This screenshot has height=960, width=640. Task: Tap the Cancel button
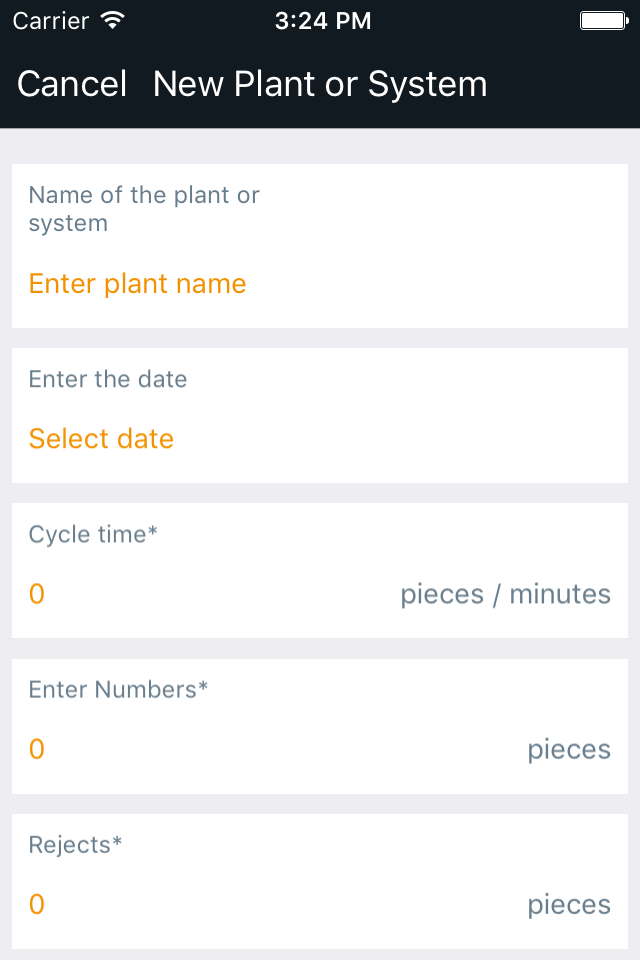tap(72, 83)
